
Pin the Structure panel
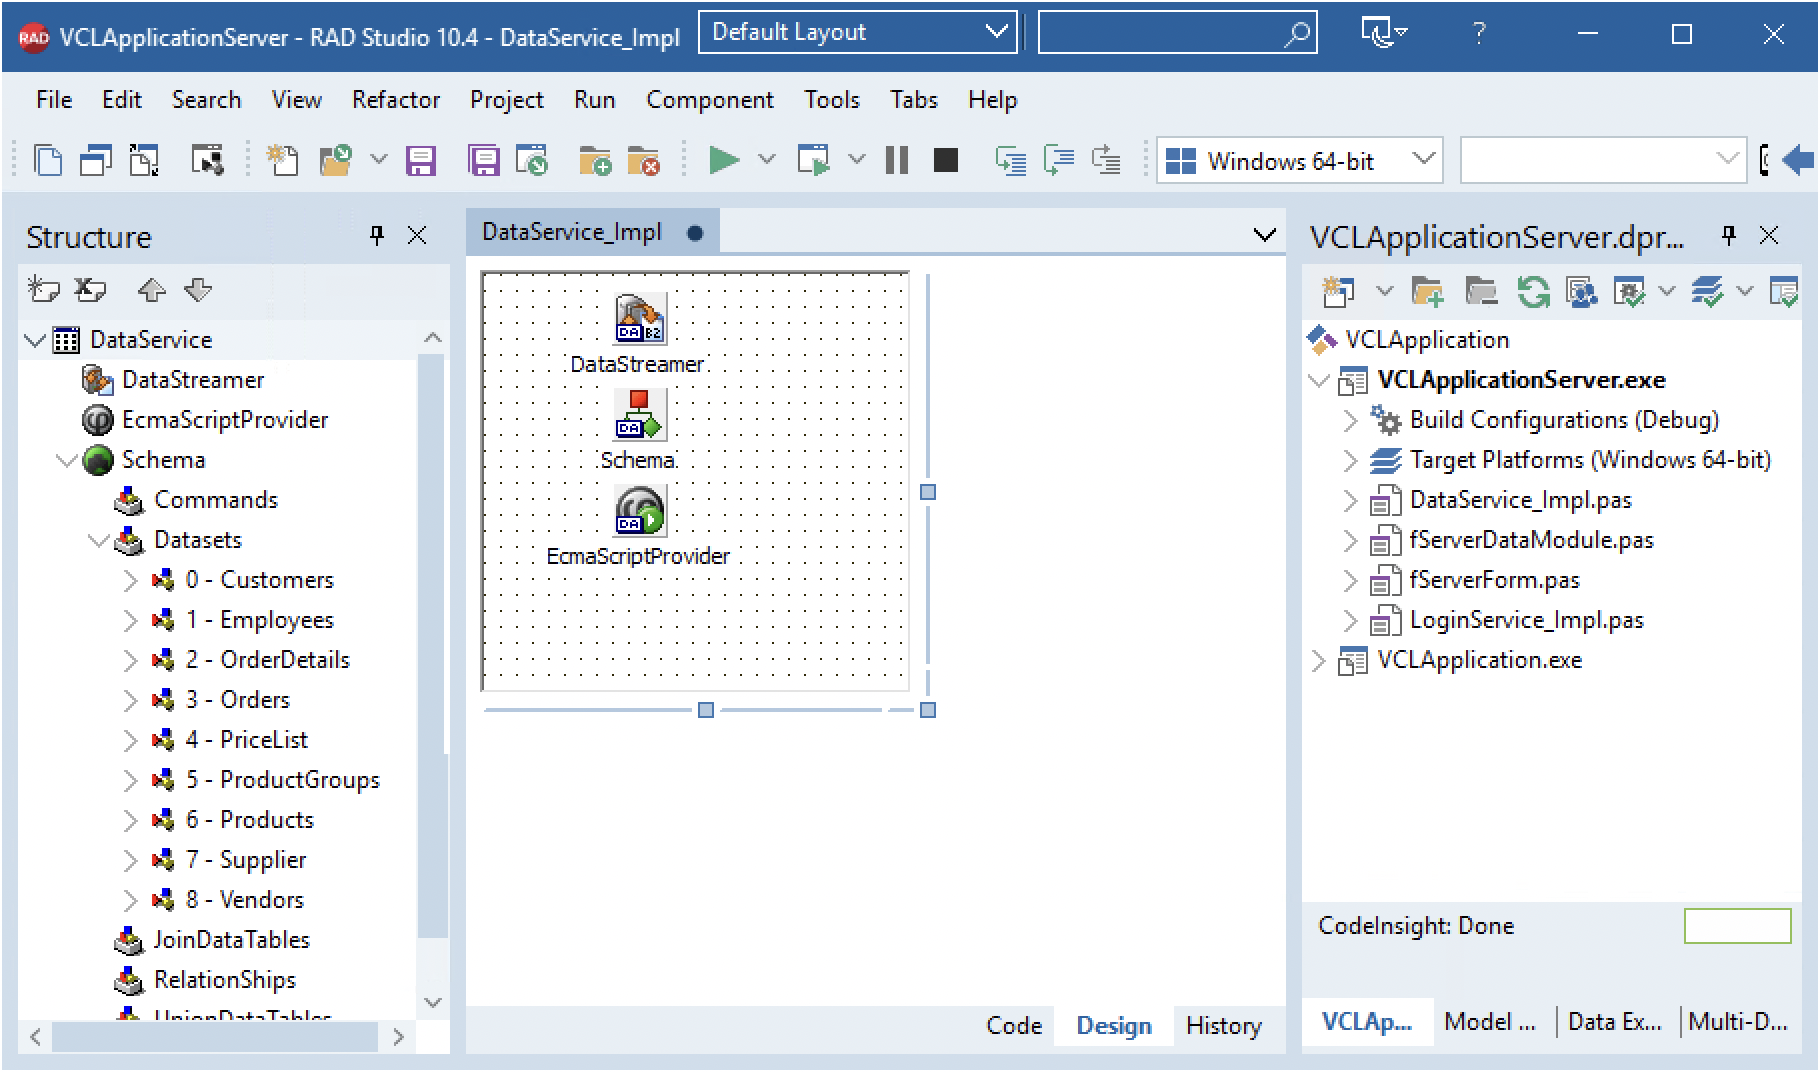(377, 235)
